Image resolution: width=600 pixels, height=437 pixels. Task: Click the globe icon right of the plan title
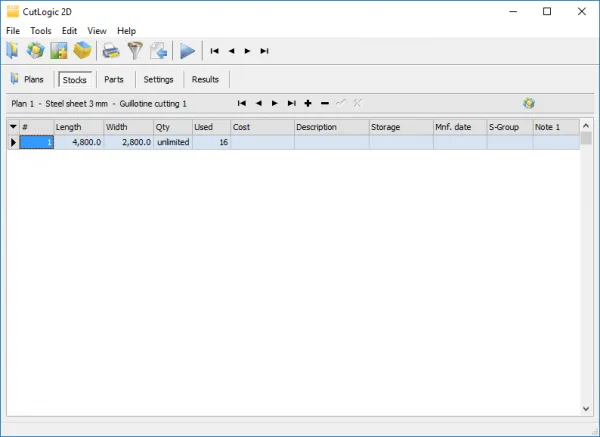click(529, 103)
